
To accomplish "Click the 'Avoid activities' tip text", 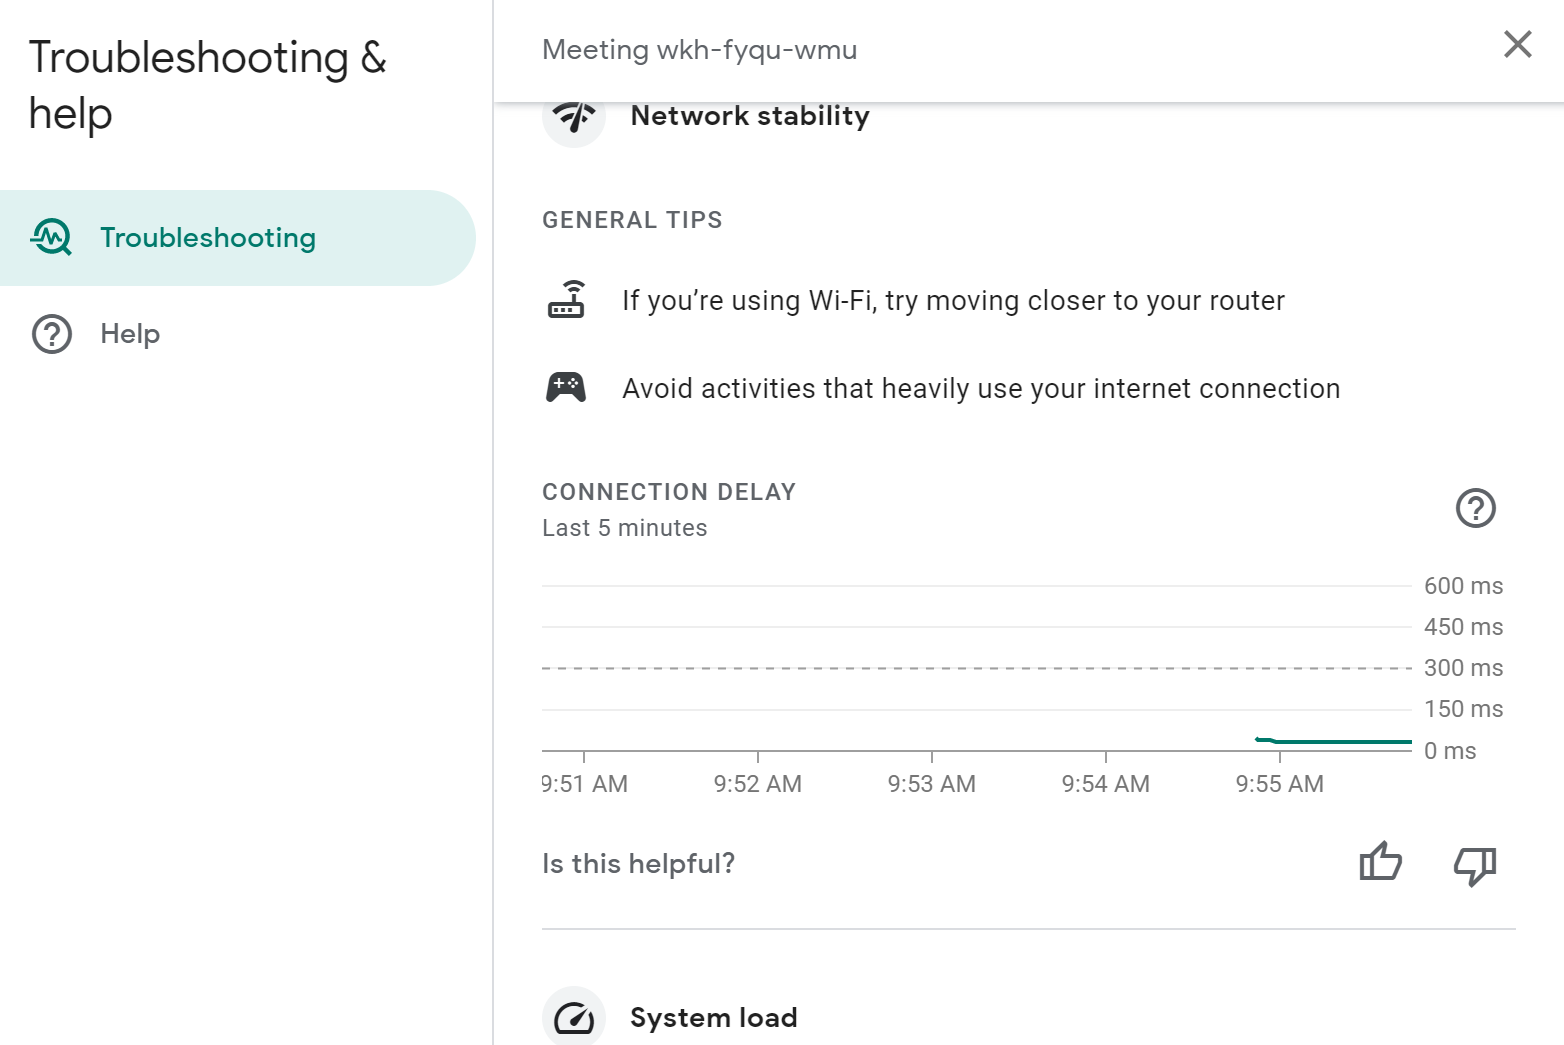I will click(981, 389).
